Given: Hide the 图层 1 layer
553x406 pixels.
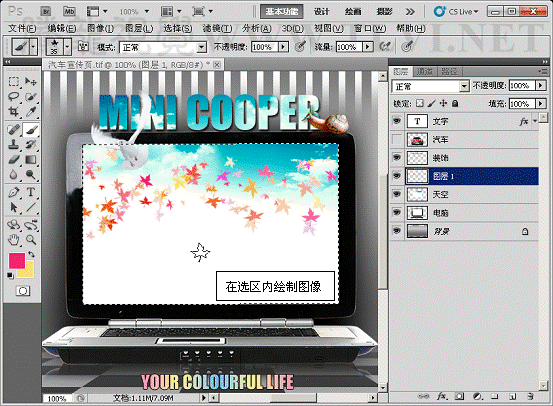Looking at the screenshot, I should coord(397,176).
